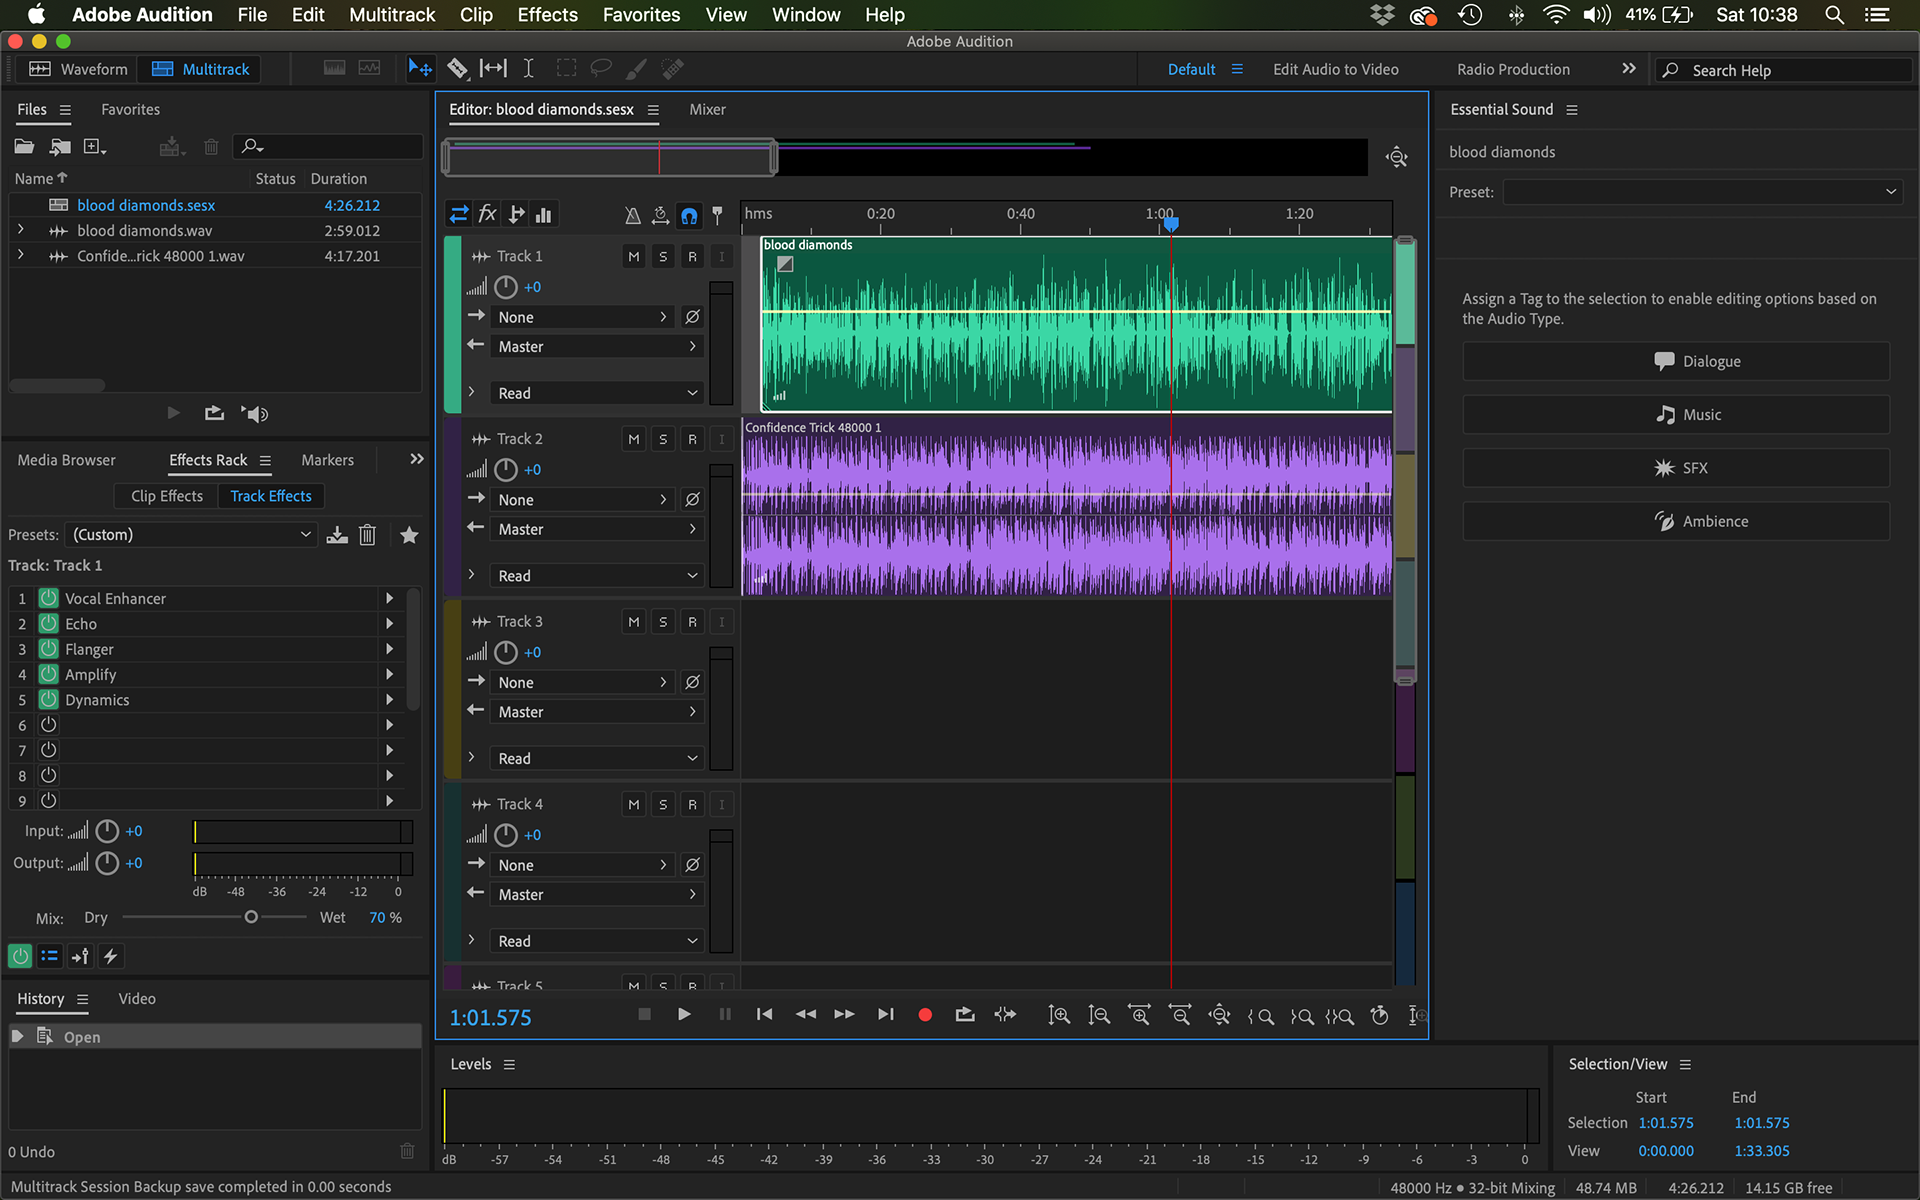Adjust Dry/Wet mix slider handle
The width and height of the screenshot is (1920, 1200).
coord(251,917)
